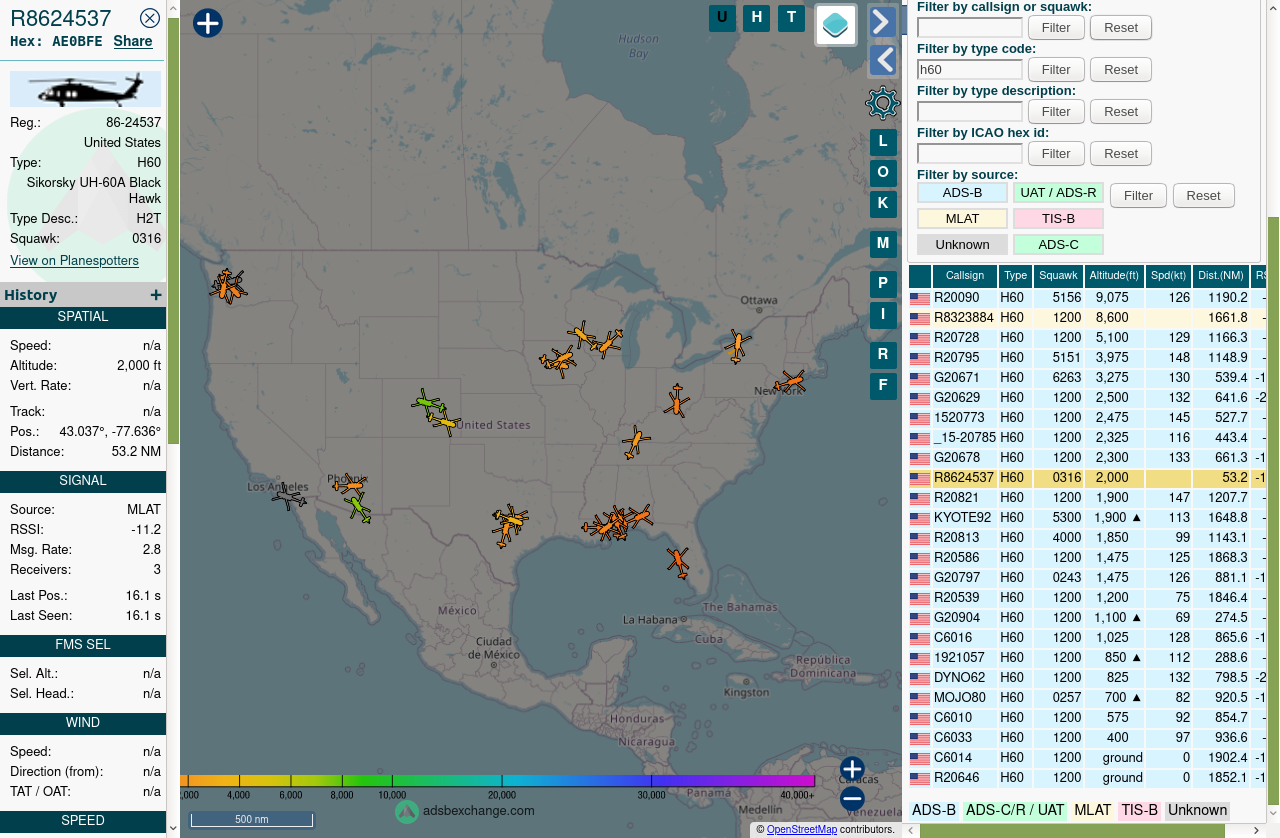1280x838 pixels.
Task: Open the settings gear icon
Action: 882,102
